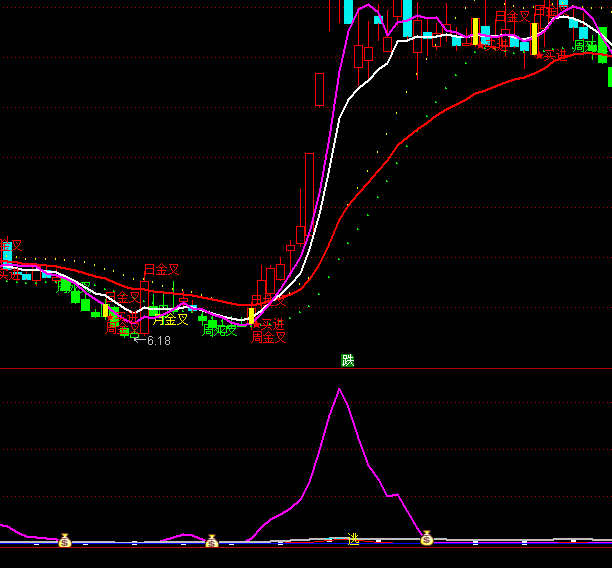This screenshot has height=568, width=612.
Task: Click the 逃 signal marker in indicator panel
Action: click(353, 540)
